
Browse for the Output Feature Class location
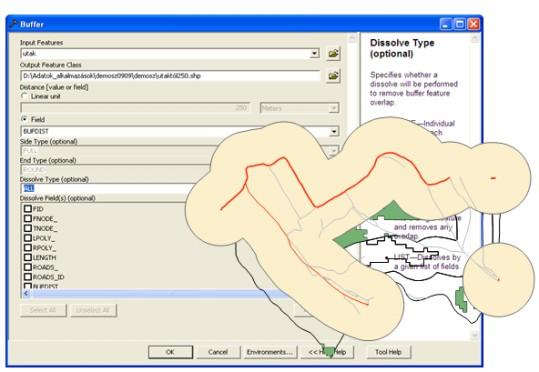[x=333, y=76]
